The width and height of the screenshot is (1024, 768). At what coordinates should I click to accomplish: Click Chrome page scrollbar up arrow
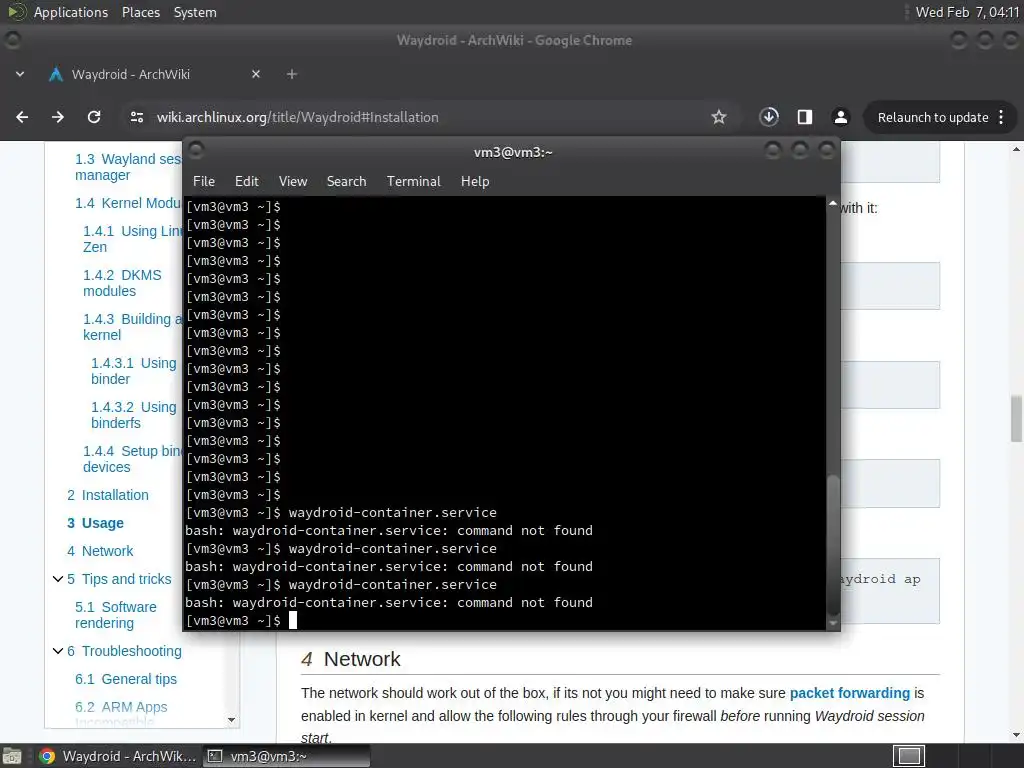1016,150
